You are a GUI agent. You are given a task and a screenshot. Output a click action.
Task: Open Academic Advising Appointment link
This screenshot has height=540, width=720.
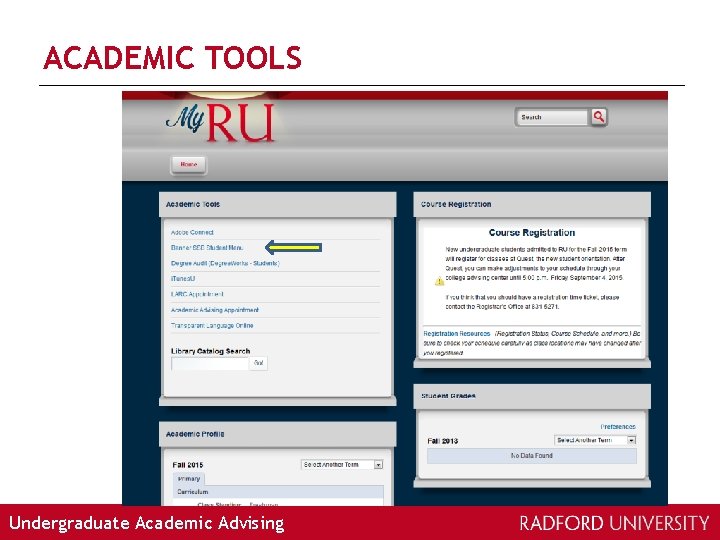pos(214,310)
